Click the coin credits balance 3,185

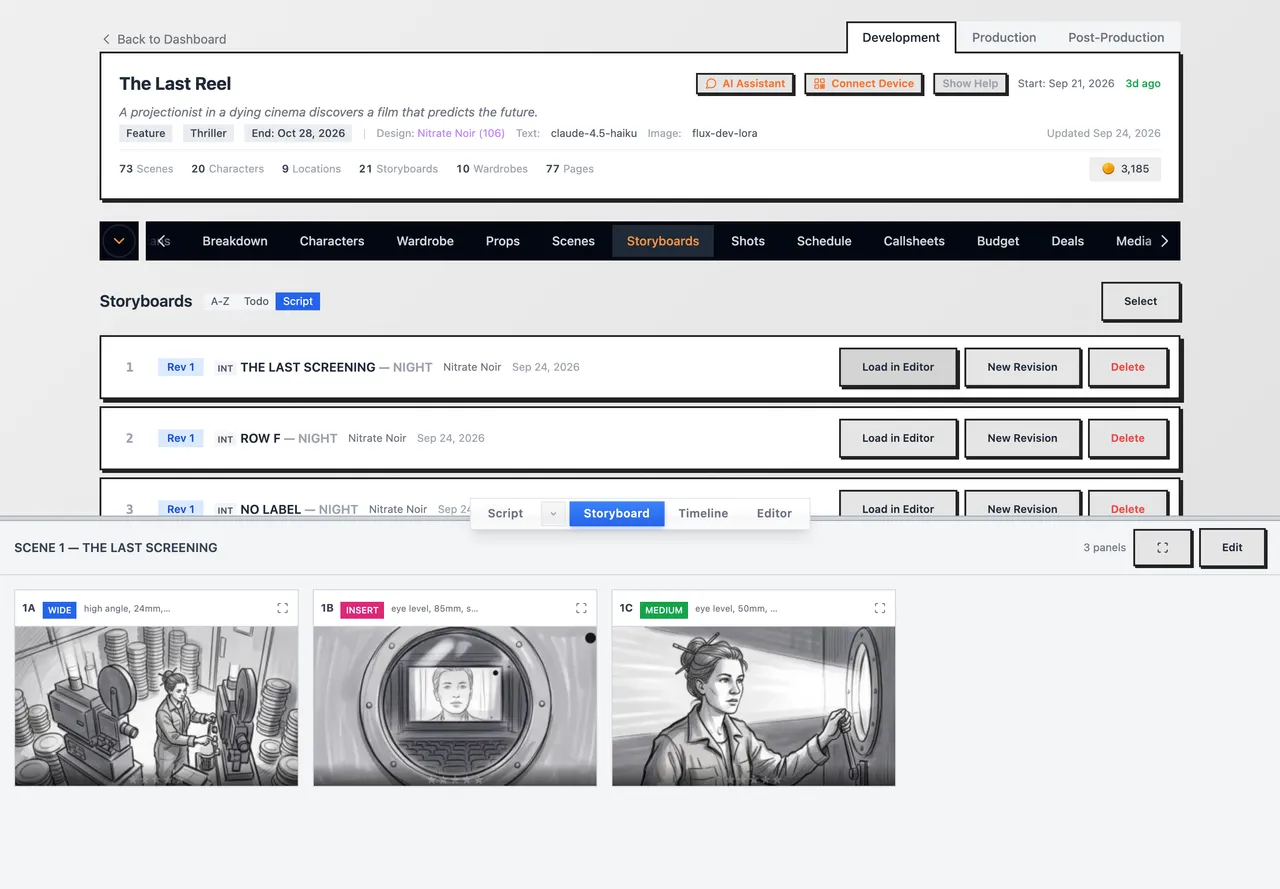pyautogui.click(x=1125, y=169)
